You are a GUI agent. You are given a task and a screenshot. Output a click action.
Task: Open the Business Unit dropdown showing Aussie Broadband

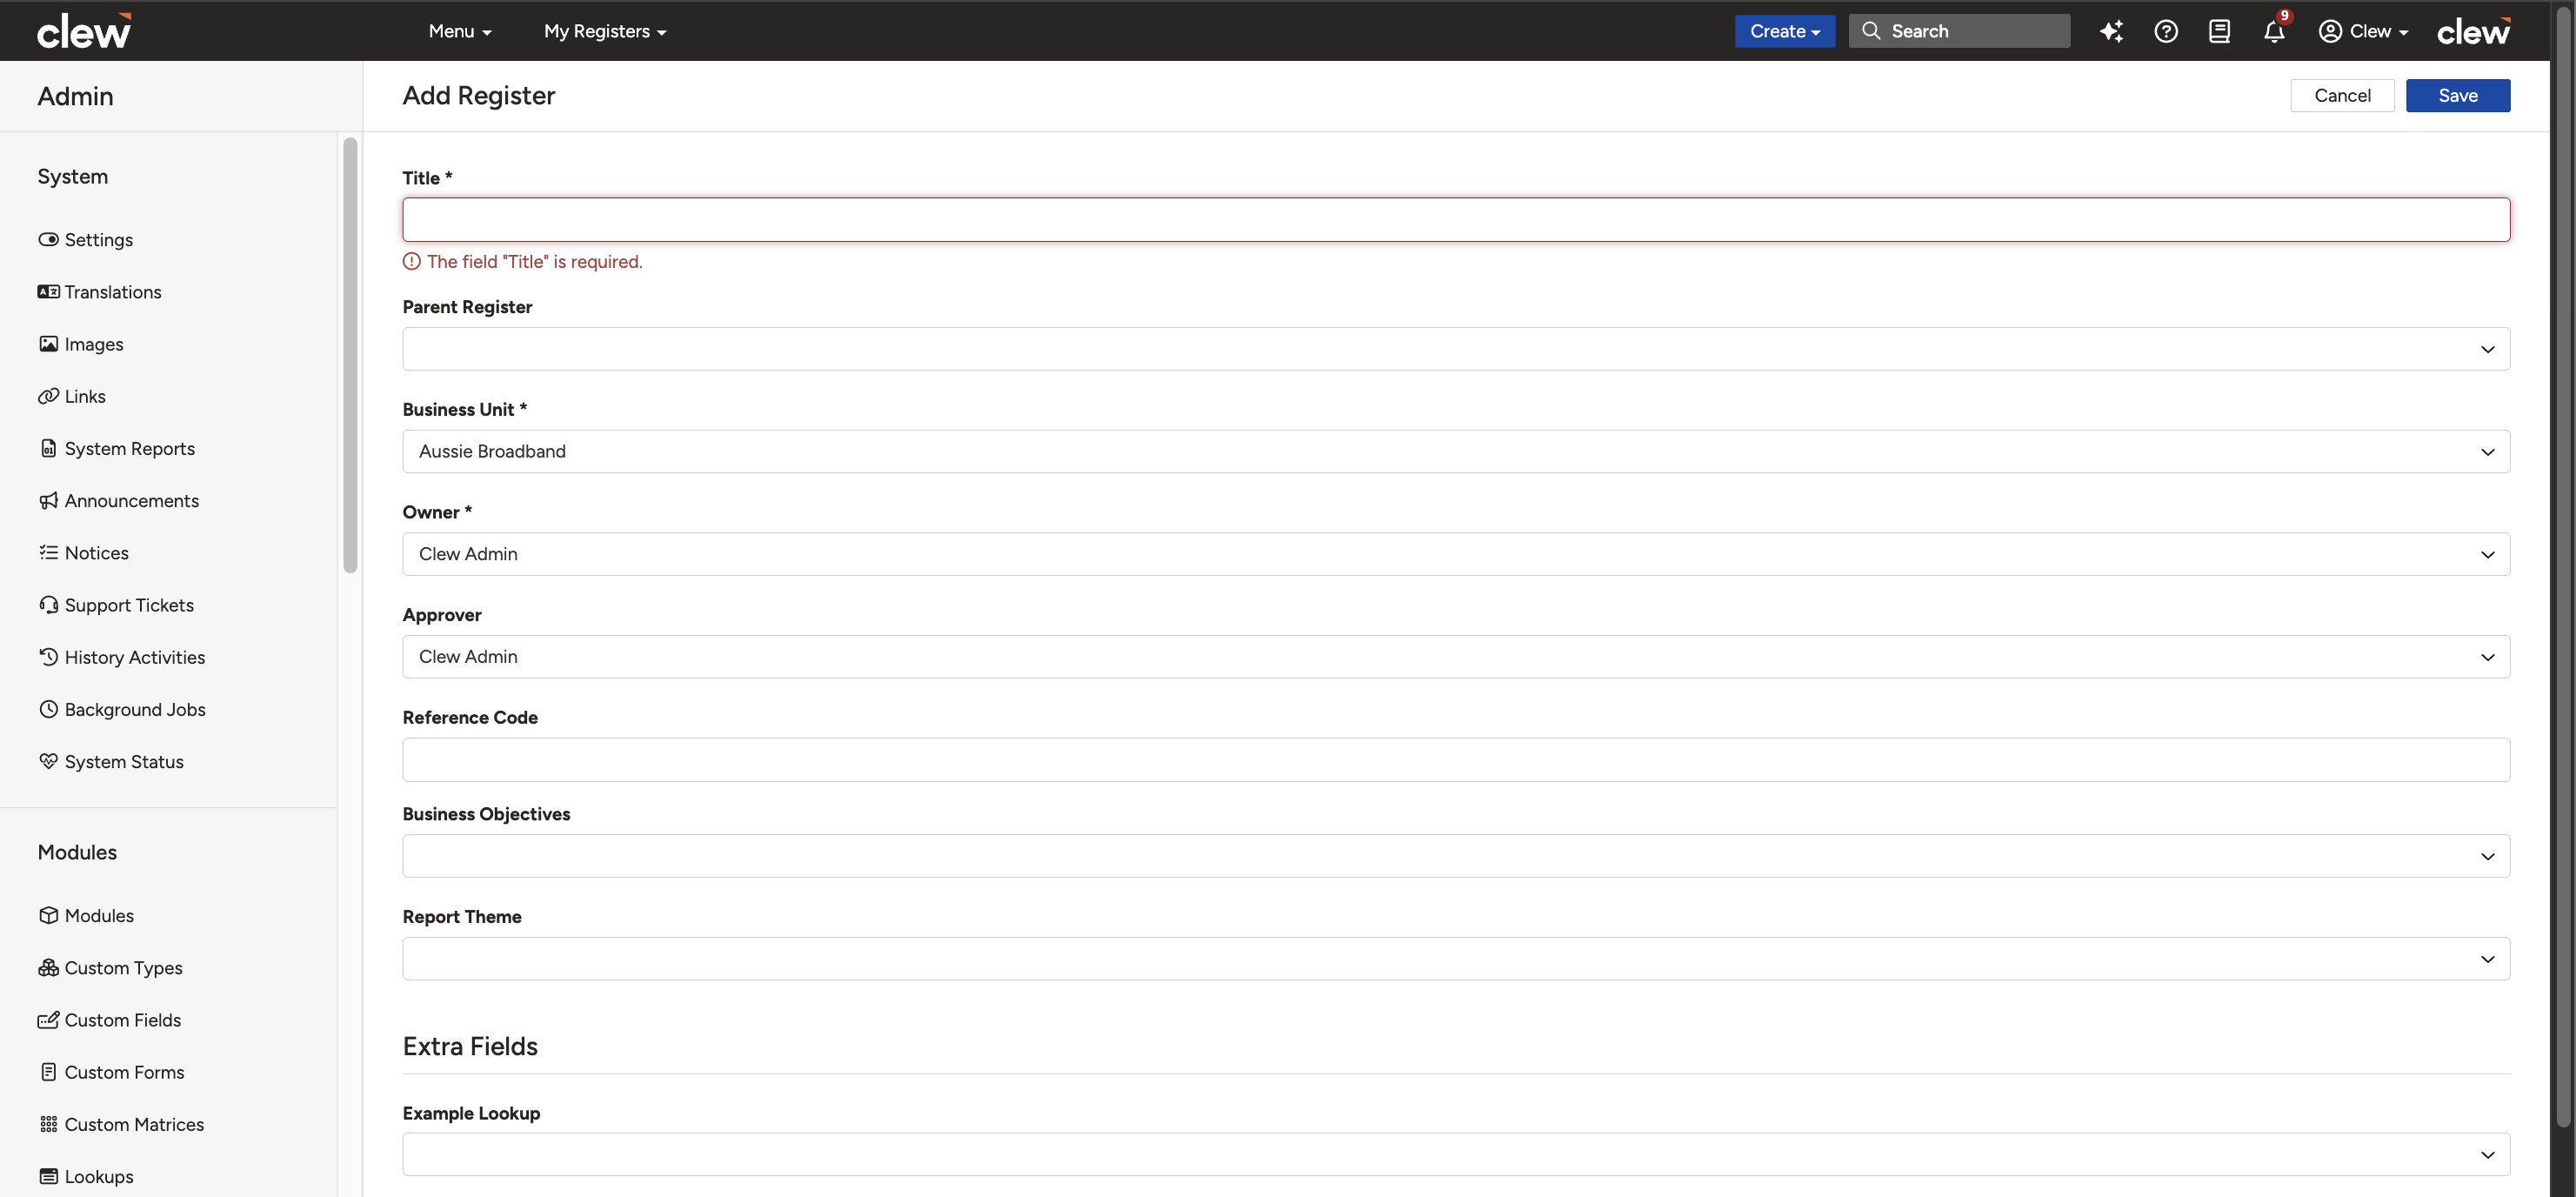pos(1456,451)
